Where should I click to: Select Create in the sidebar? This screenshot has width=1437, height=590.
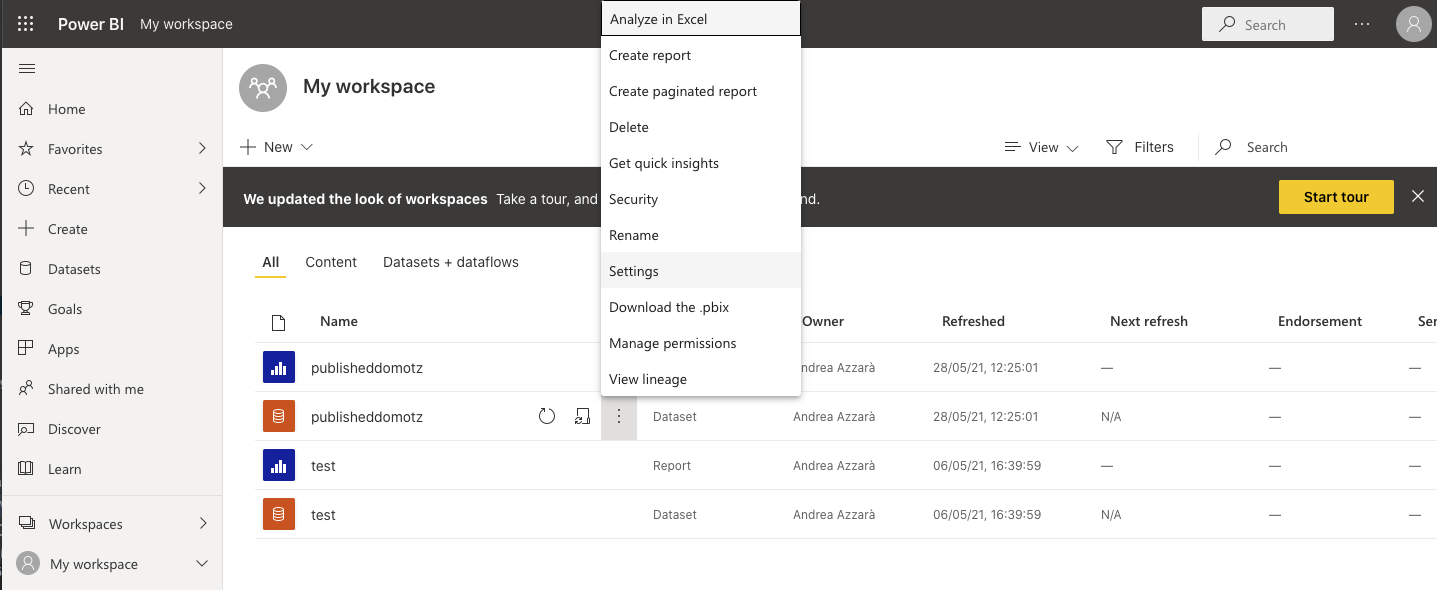111,229
